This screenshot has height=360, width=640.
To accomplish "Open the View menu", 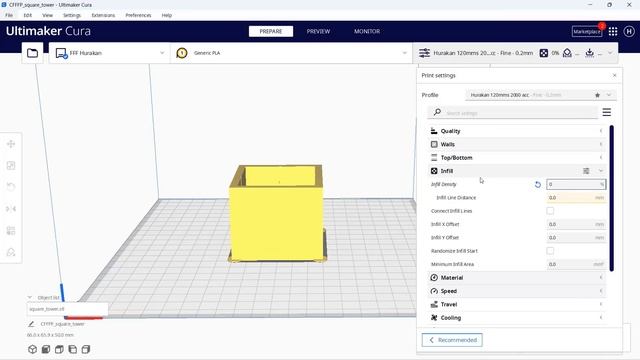I will (47, 15).
